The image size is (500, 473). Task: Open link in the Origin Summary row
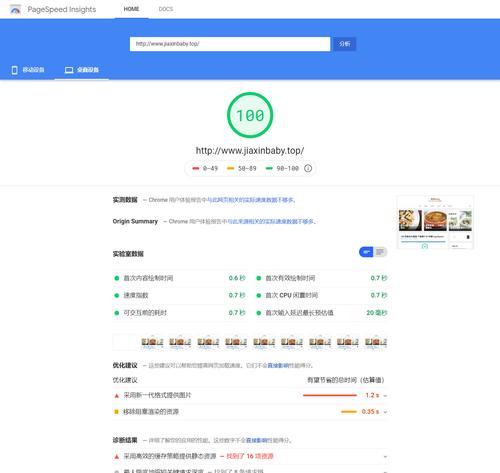point(271,222)
